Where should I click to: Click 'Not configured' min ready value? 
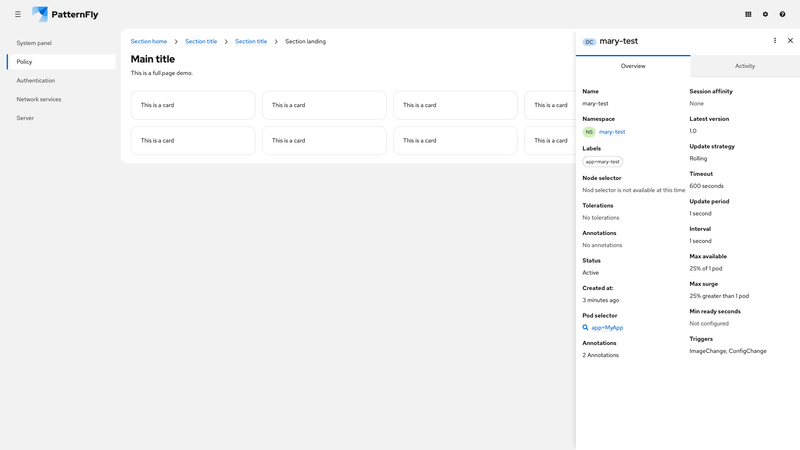click(709, 323)
